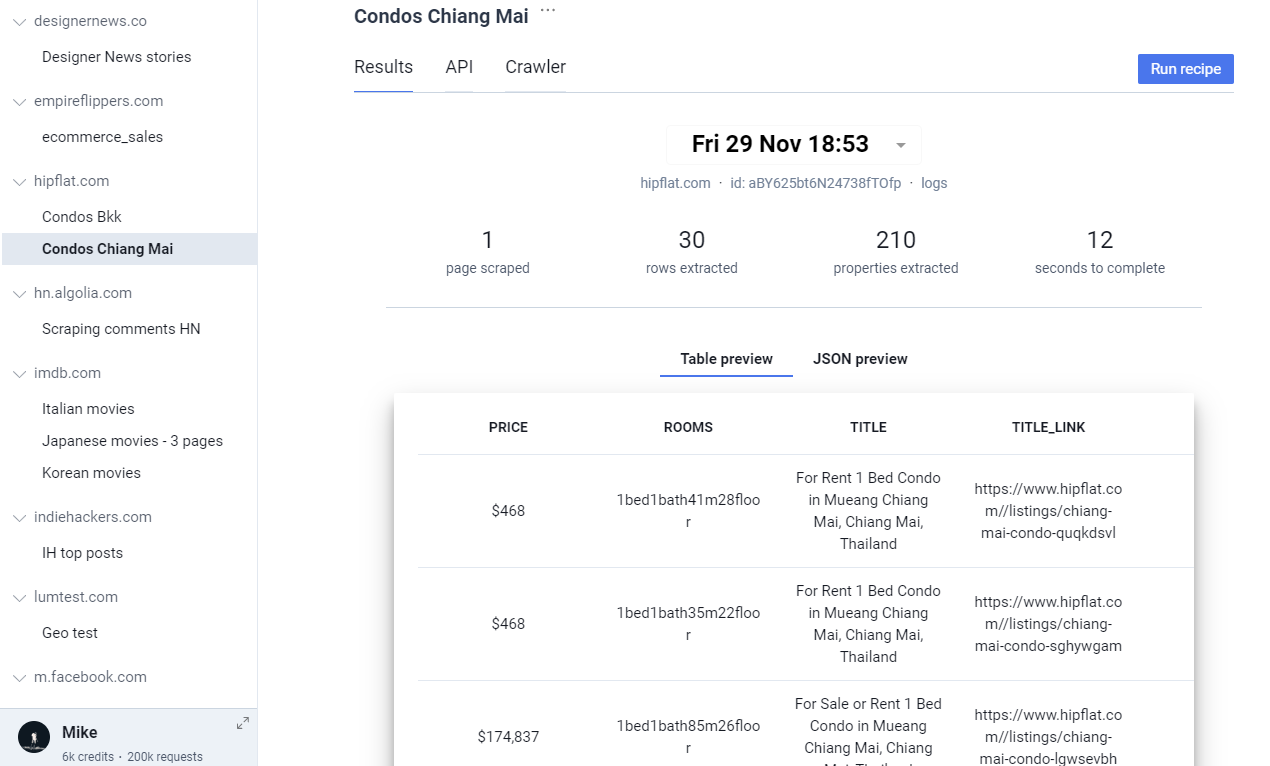Select the Table preview tab
Viewport: 1270px width, 766px height.
pos(726,359)
